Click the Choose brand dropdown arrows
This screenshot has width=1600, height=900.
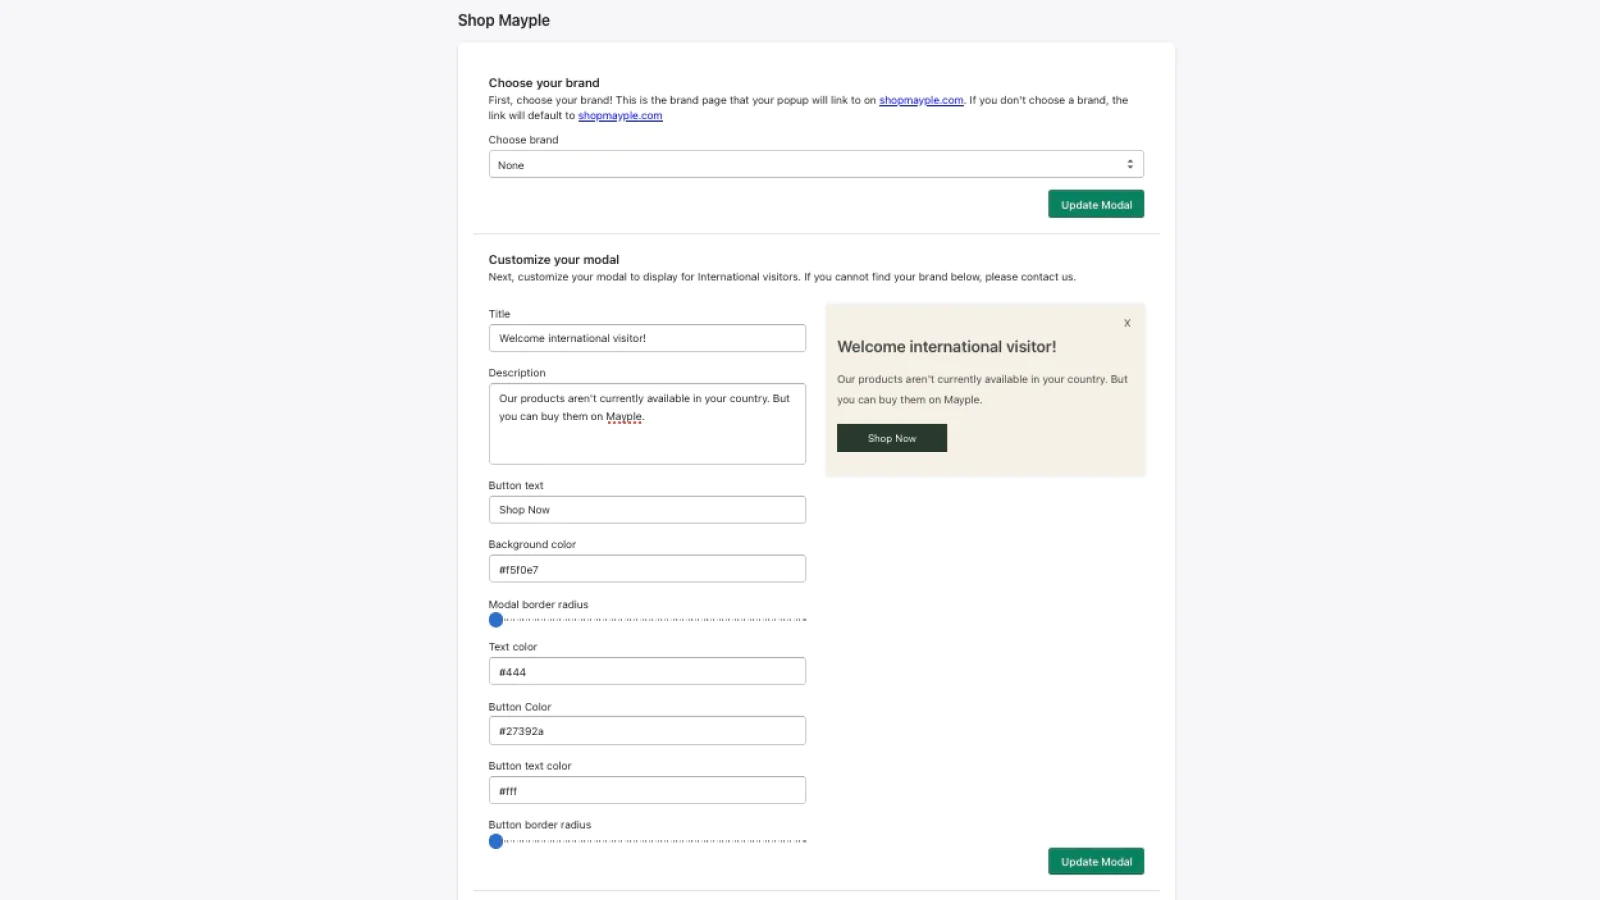[1130, 165]
